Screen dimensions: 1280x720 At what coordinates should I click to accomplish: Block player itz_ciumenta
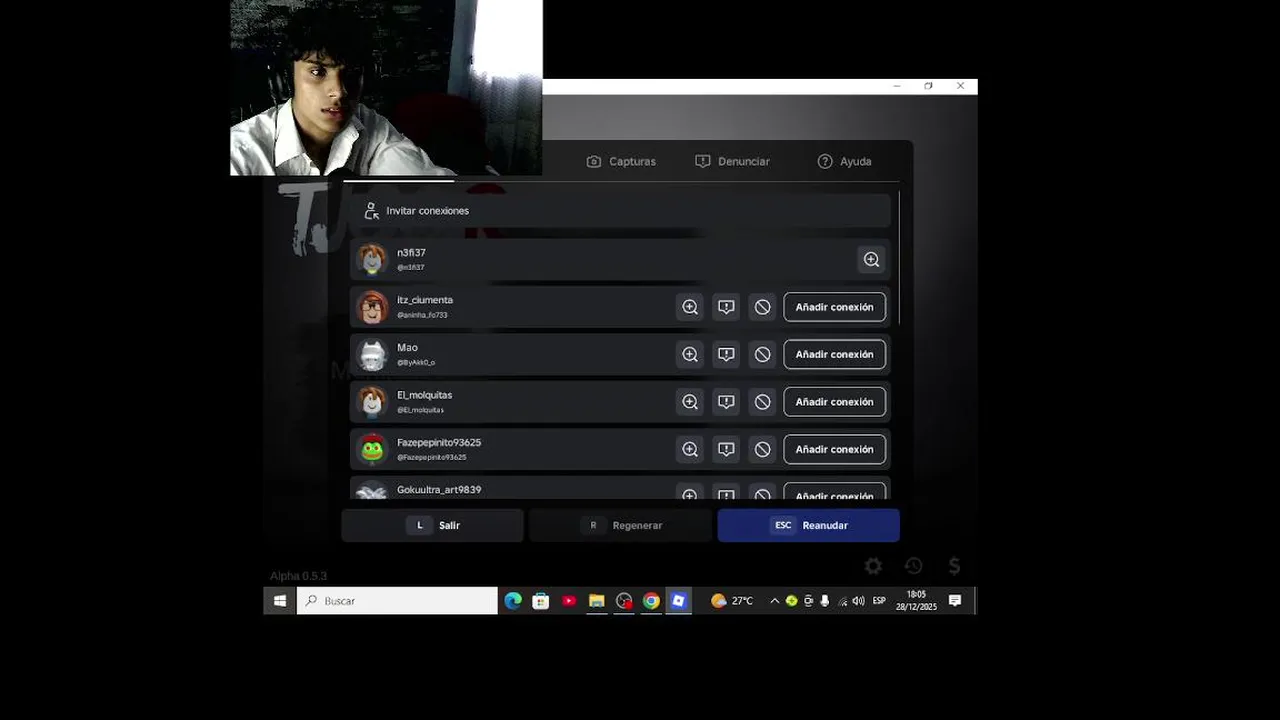762,307
